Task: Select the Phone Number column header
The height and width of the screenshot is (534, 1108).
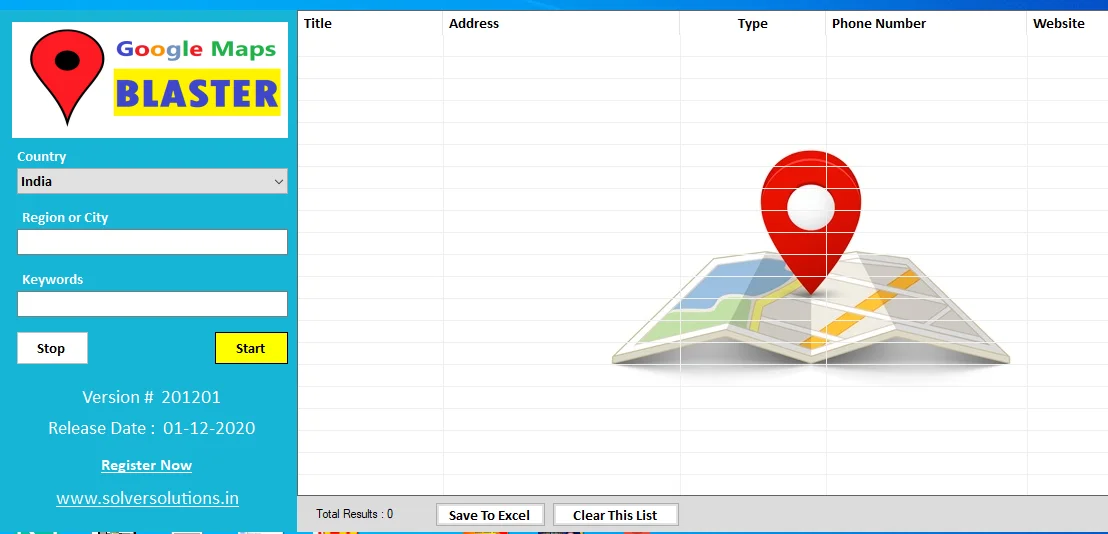Action: [879, 23]
